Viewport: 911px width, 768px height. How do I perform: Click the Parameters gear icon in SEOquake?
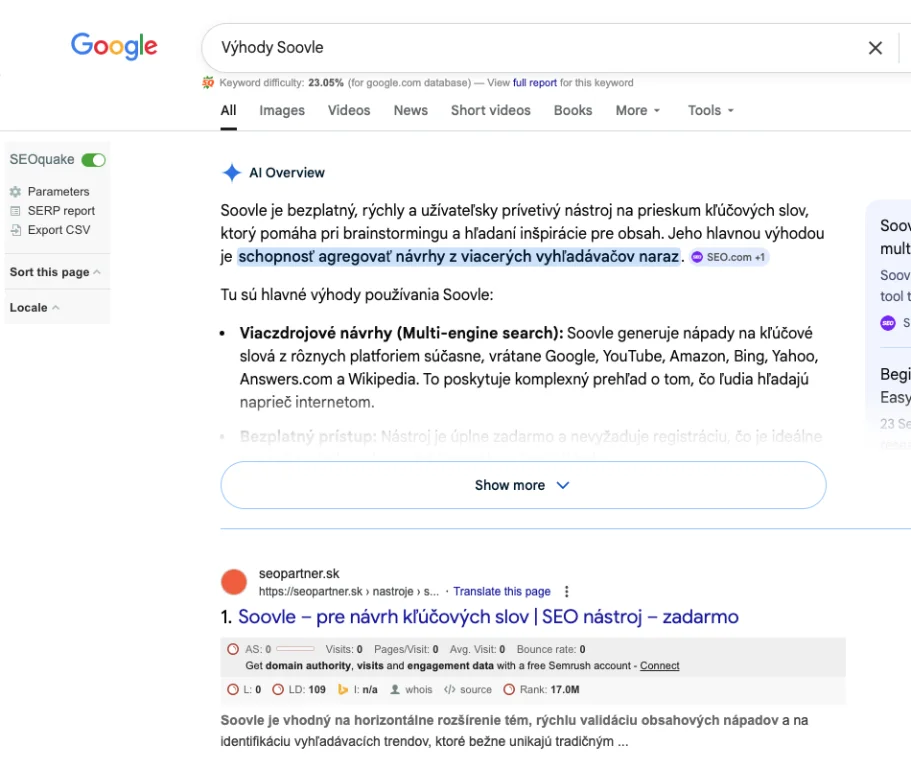(x=15, y=192)
